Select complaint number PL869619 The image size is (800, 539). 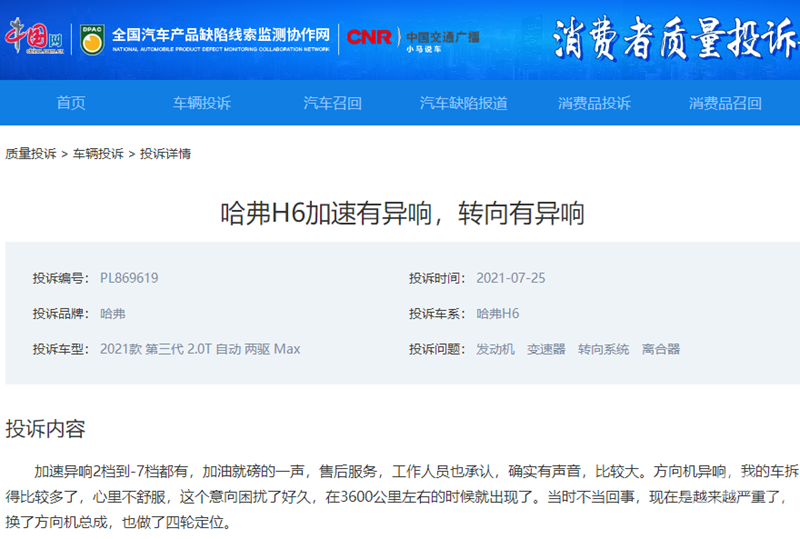coord(129,278)
